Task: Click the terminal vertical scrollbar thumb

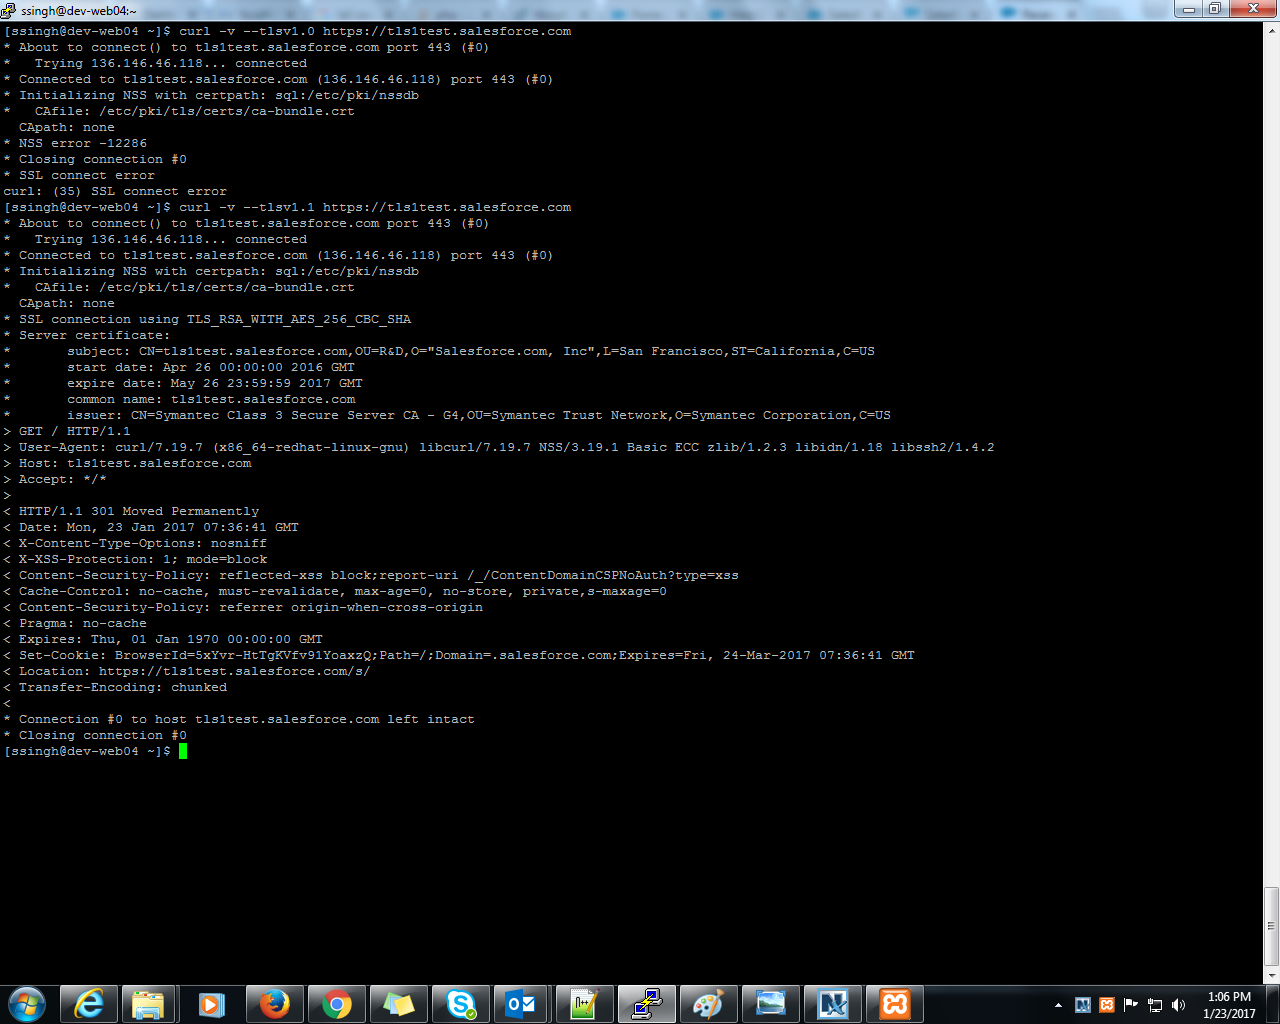Action: [x=1271, y=926]
